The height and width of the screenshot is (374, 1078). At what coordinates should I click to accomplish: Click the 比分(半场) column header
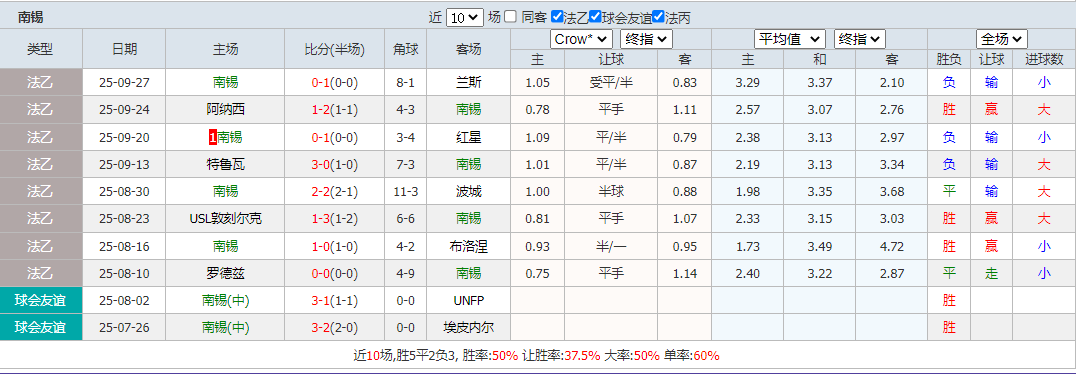[335, 49]
